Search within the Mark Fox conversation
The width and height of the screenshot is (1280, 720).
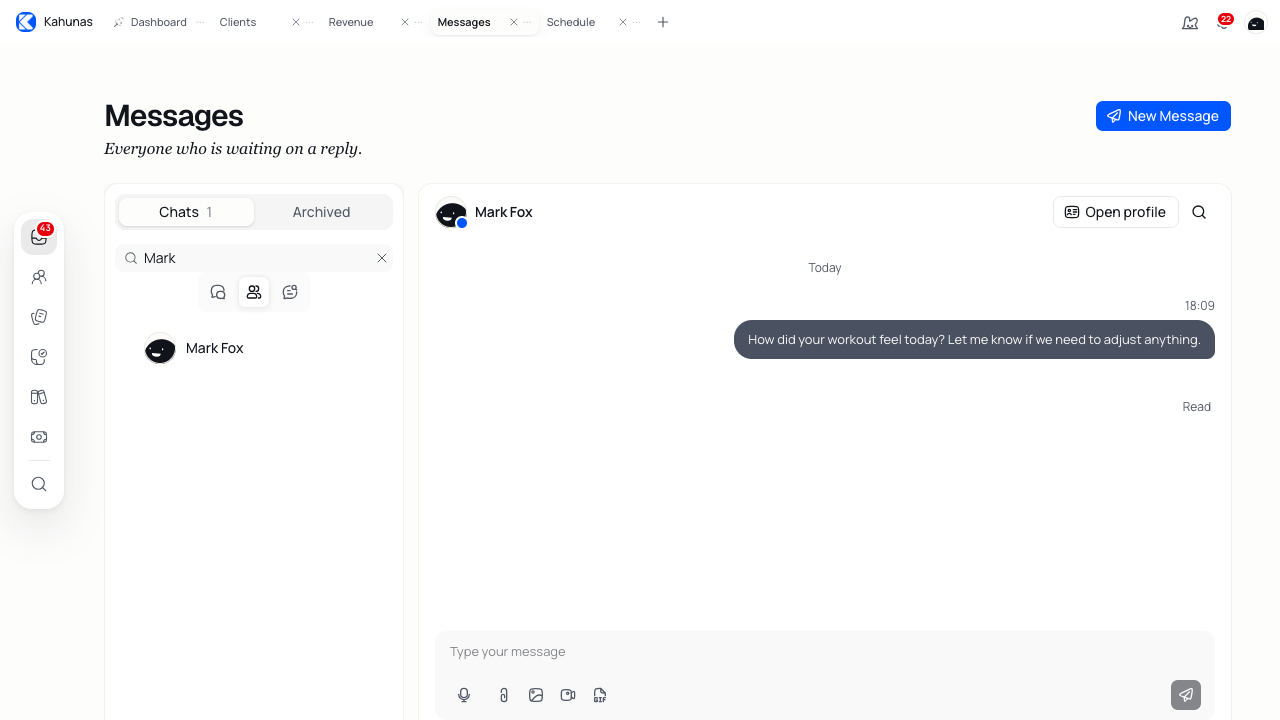1199,212
